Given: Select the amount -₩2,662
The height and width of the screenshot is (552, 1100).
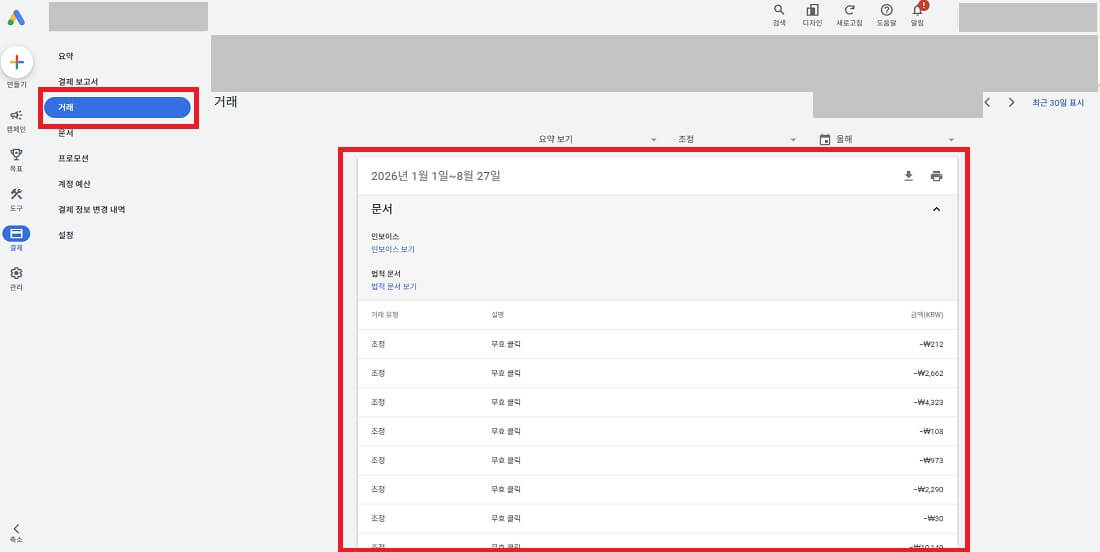Looking at the screenshot, I should (928, 373).
